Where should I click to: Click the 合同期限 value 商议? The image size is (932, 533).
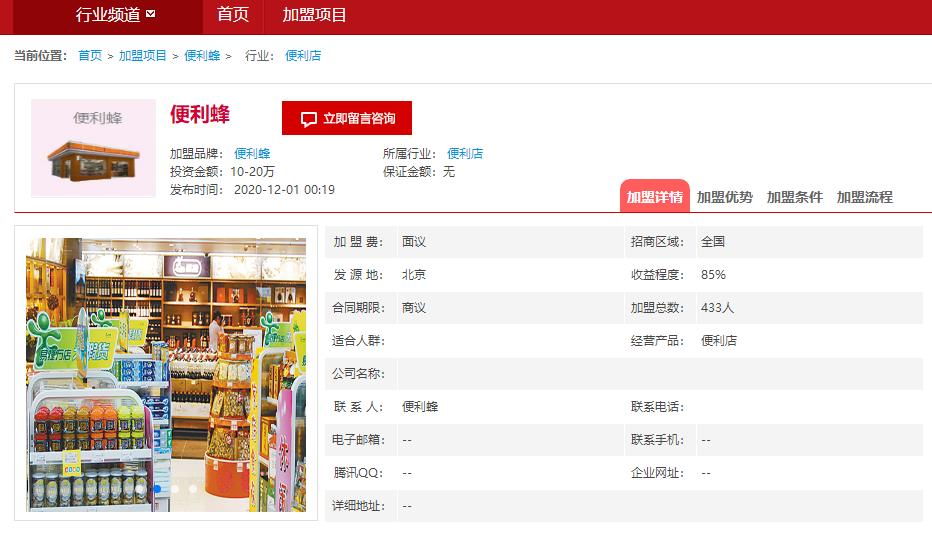(414, 308)
